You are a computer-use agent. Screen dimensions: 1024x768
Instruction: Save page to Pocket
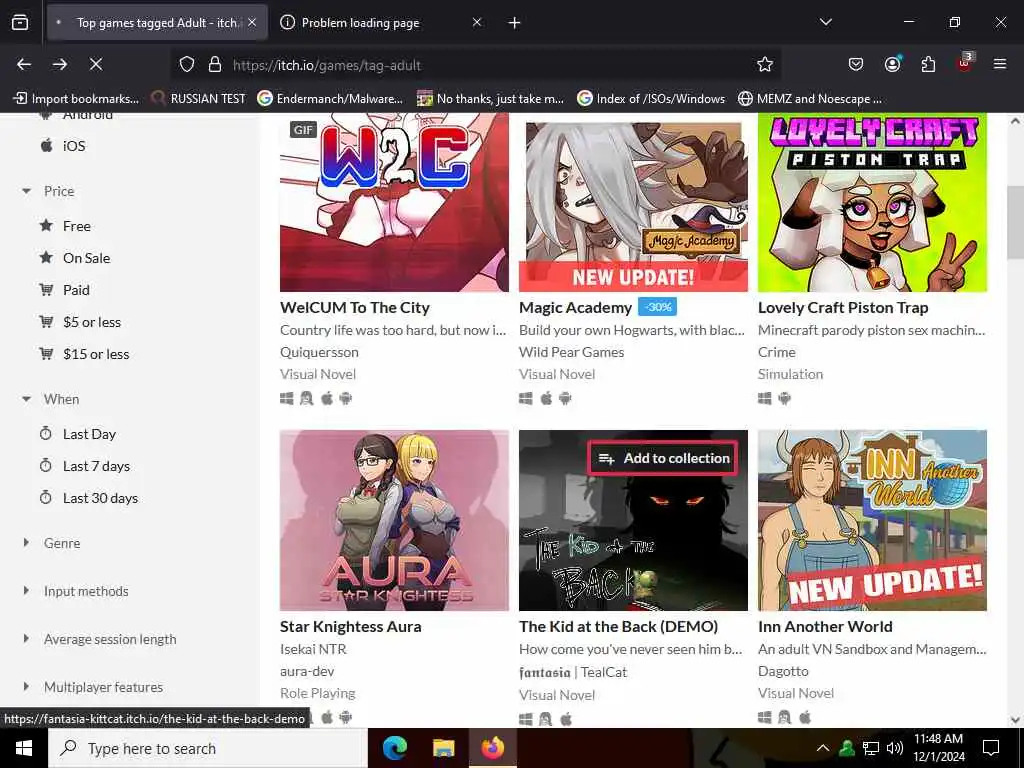[856, 64]
